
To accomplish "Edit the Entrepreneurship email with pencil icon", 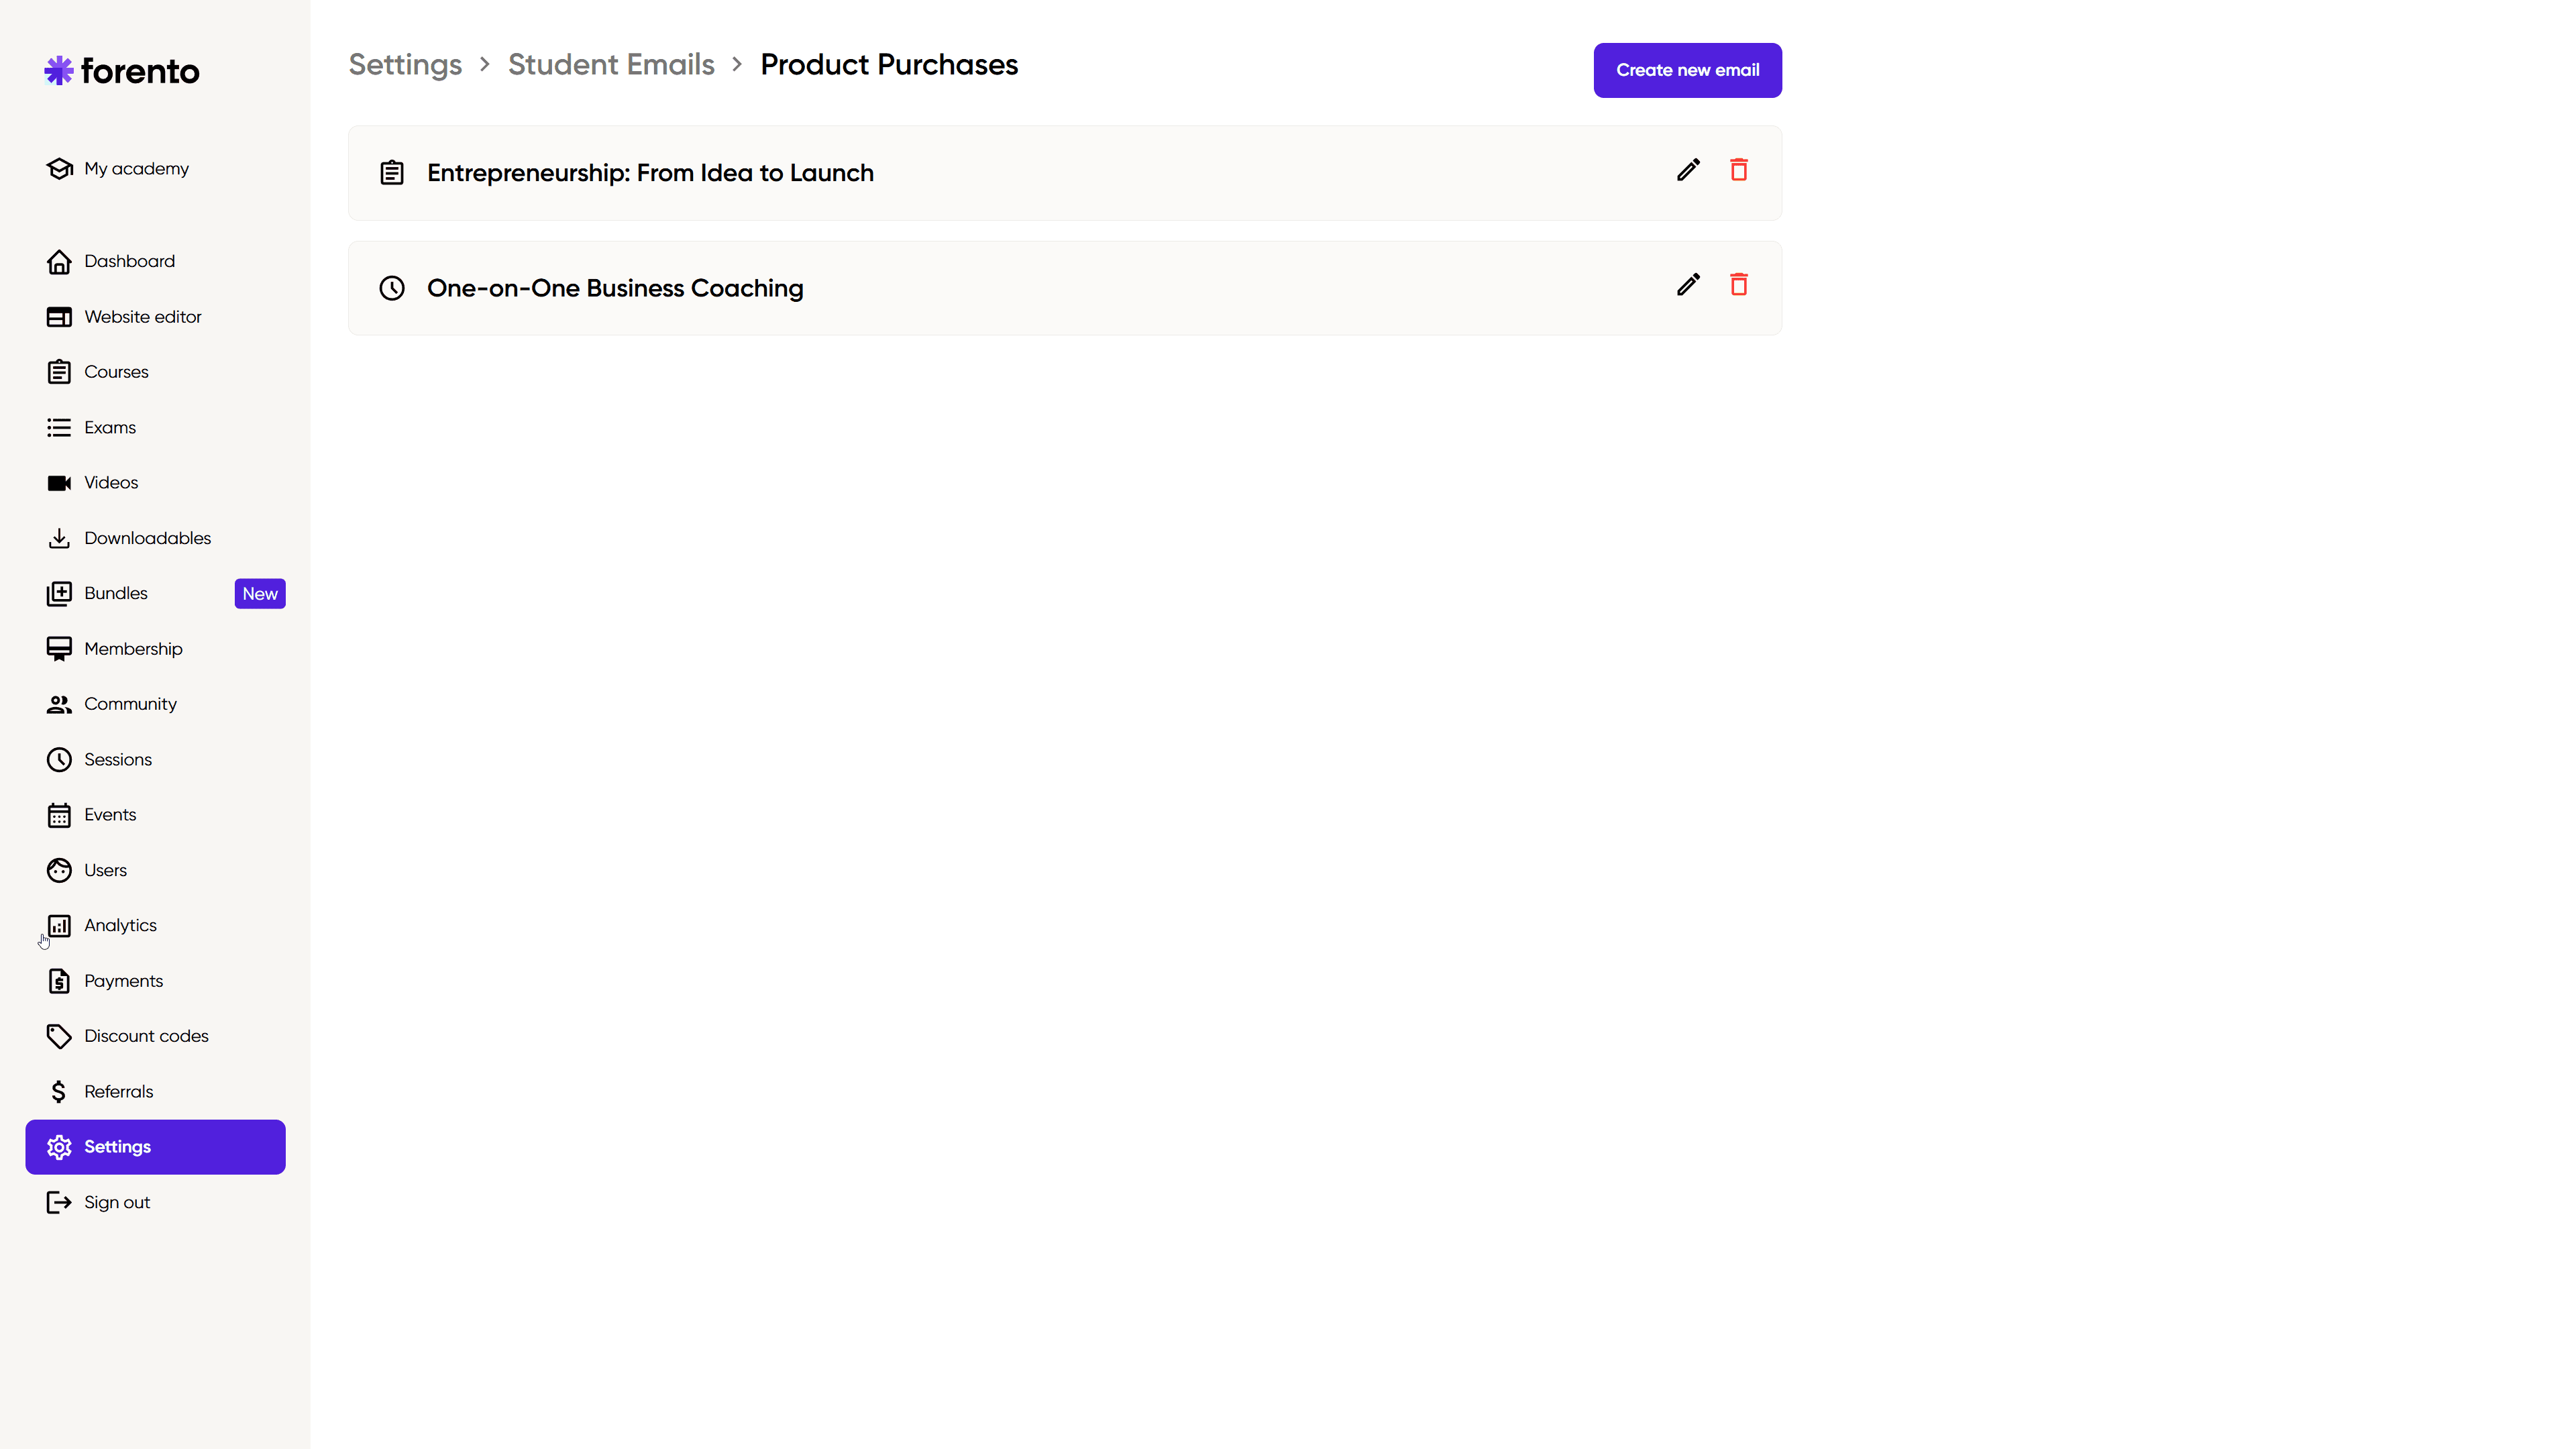I will [x=1688, y=170].
